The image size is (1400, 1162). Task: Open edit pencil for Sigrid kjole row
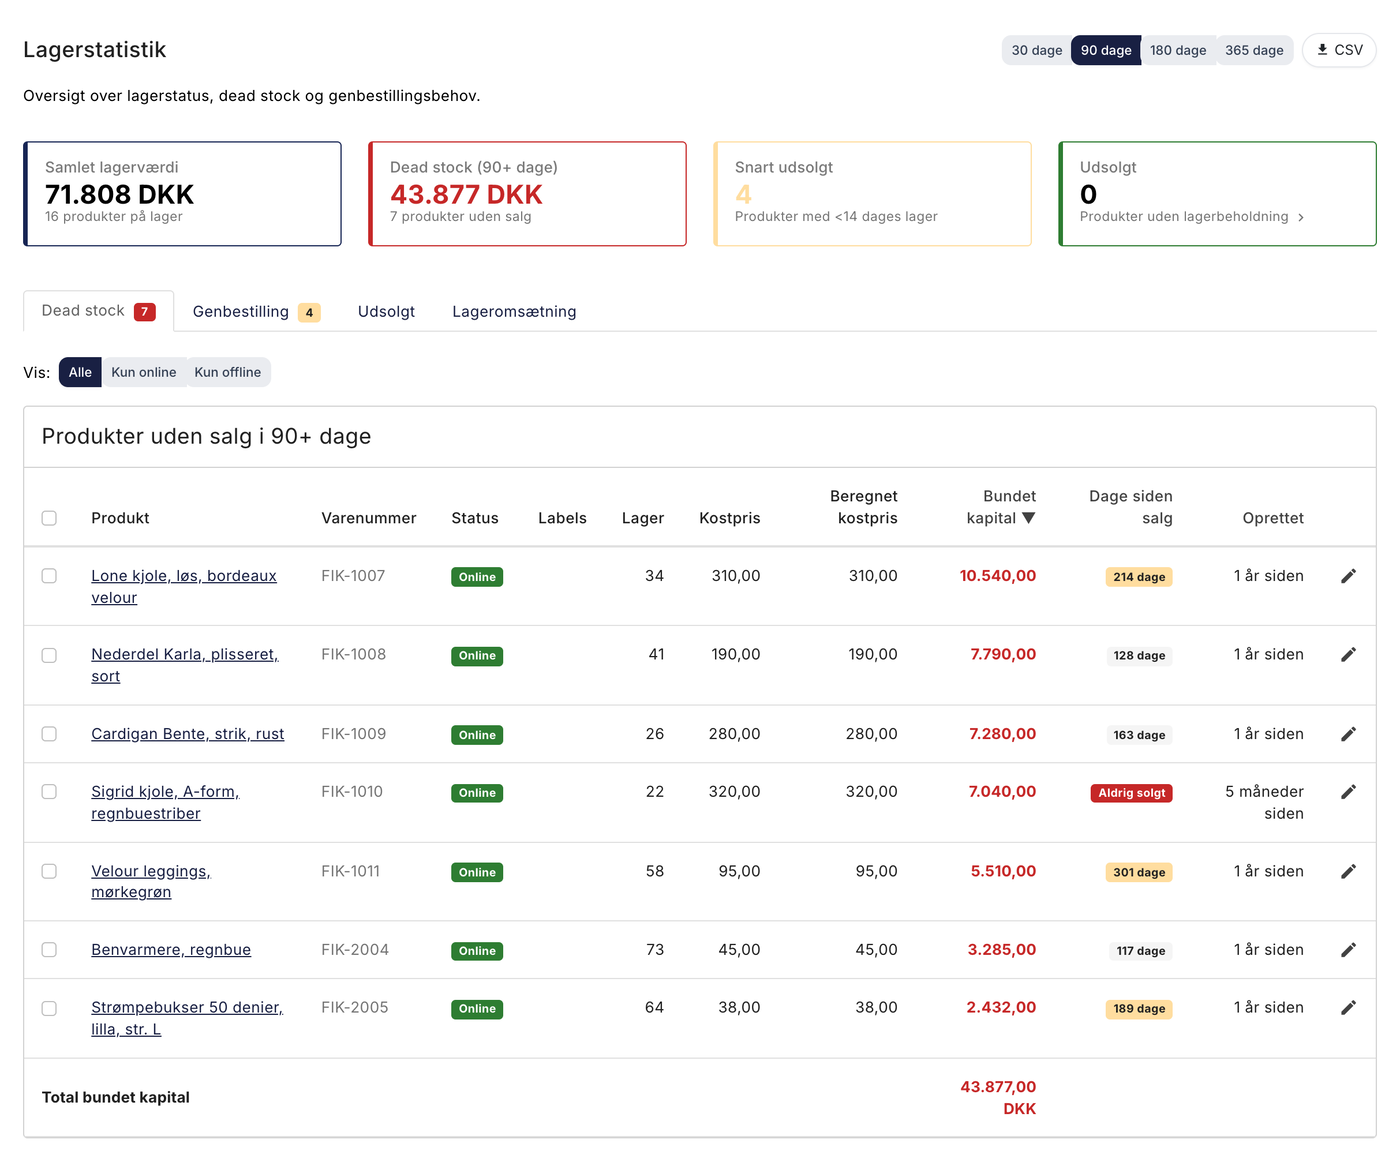tap(1348, 792)
